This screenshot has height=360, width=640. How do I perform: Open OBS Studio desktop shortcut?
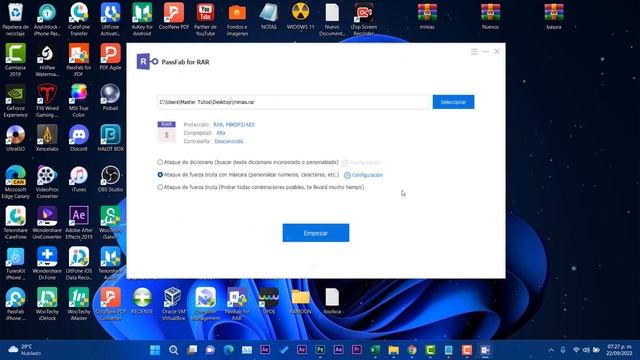110,179
